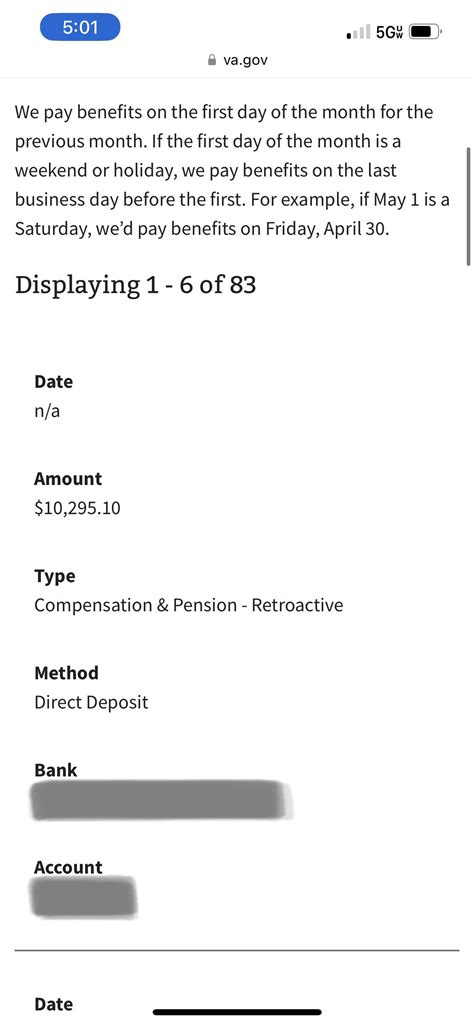Tap the Type label
This screenshot has width=474, height=1025.
point(54,577)
